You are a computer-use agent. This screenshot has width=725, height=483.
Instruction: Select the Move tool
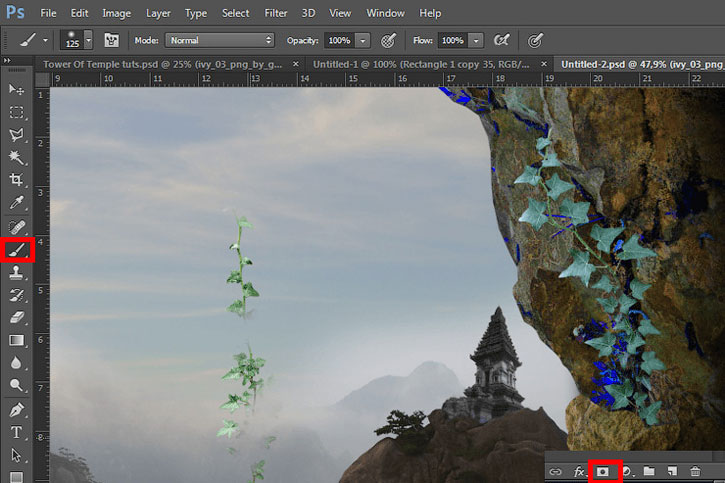point(17,89)
